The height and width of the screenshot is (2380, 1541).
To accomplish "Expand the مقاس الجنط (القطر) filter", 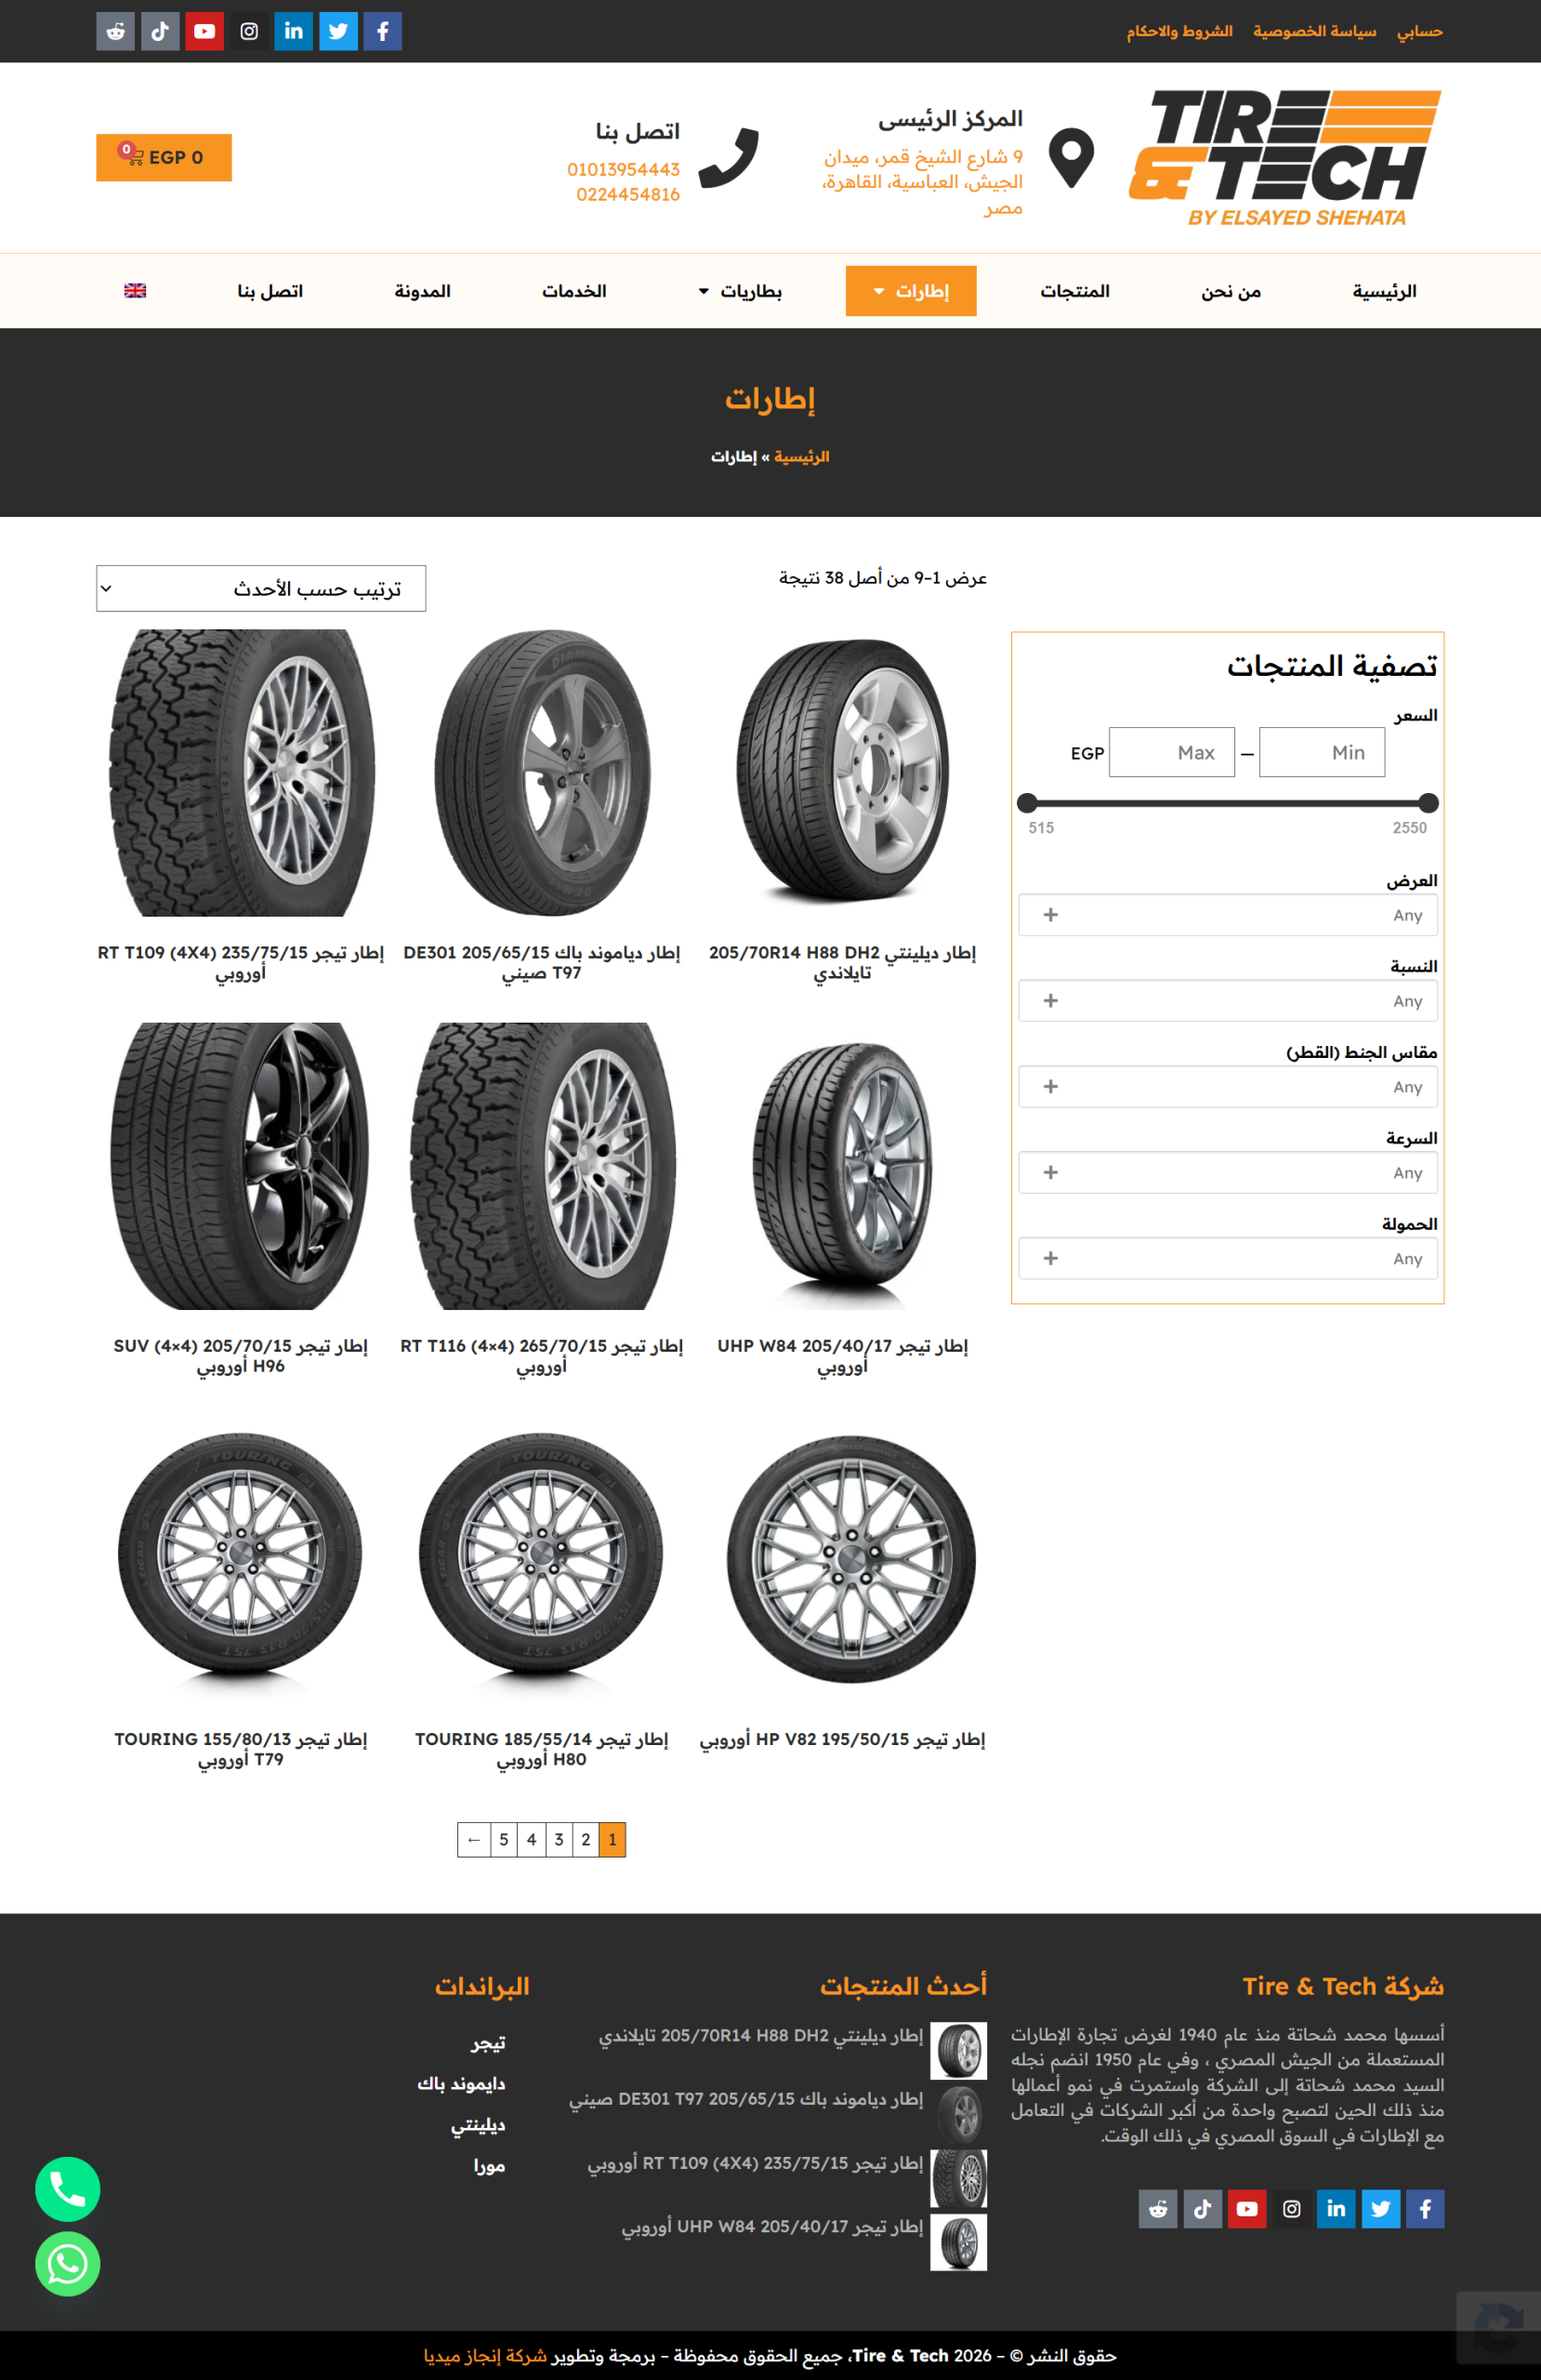I will [x=1228, y=1087].
